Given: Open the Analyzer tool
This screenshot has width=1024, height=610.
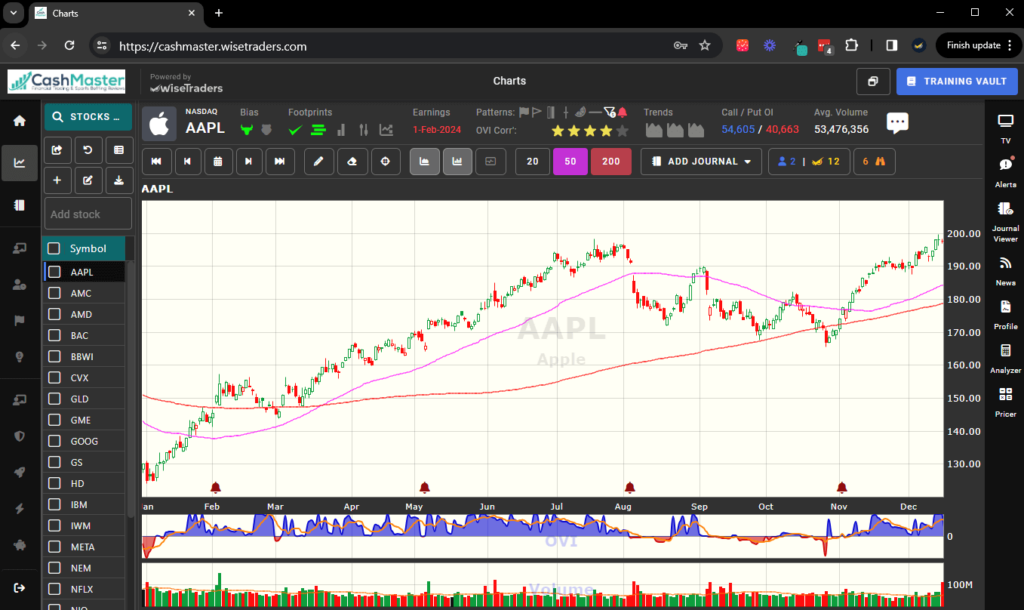Looking at the screenshot, I should coord(1005,352).
